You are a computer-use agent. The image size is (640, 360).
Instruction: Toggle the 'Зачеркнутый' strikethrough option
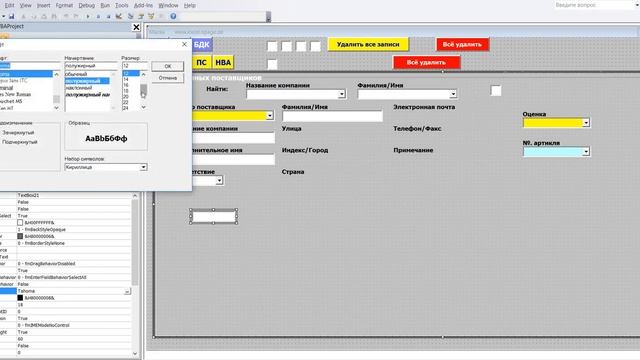18,133
